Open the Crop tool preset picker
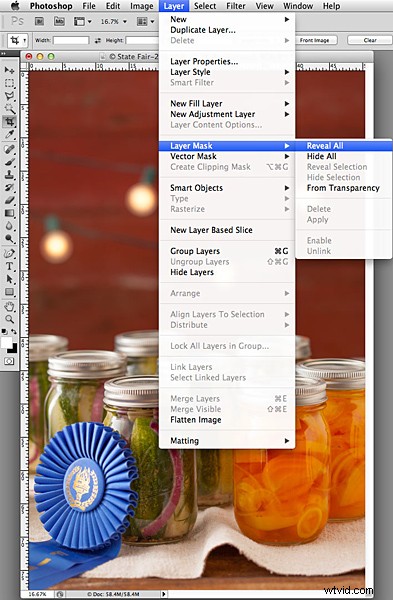393x600 pixels. pos(18,40)
